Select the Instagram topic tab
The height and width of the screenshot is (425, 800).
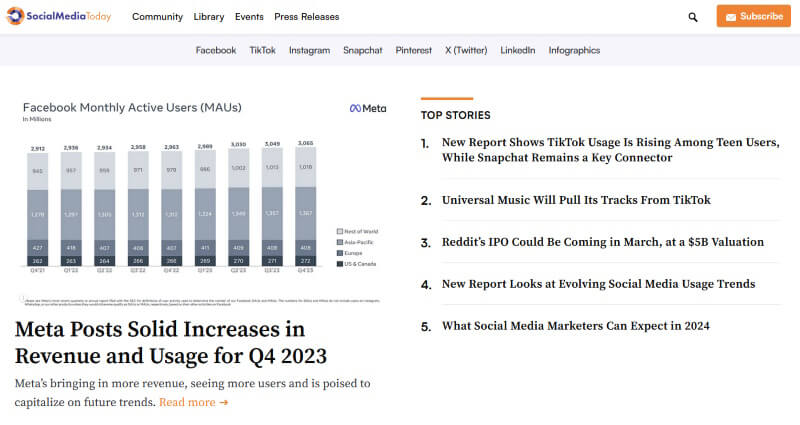point(309,50)
